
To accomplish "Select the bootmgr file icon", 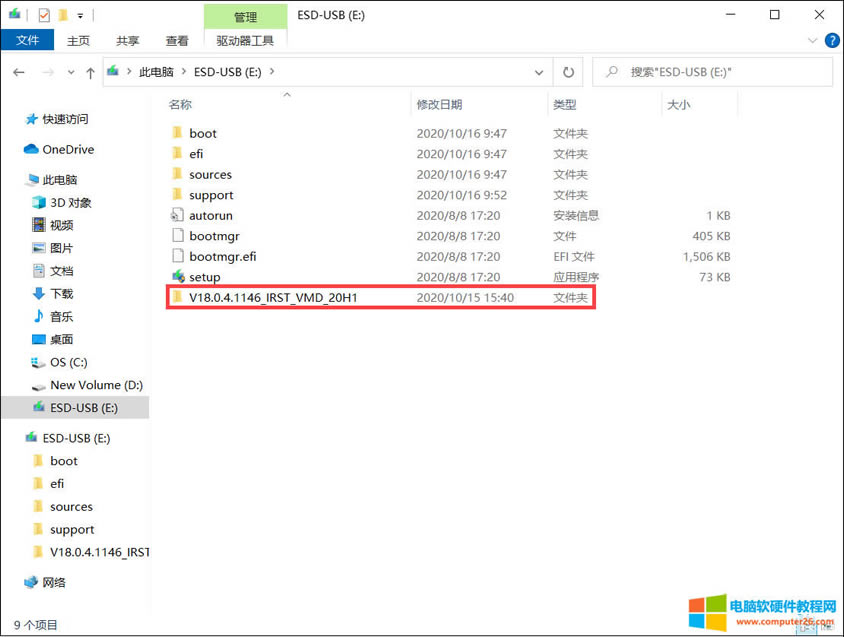I will pos(178,235).
